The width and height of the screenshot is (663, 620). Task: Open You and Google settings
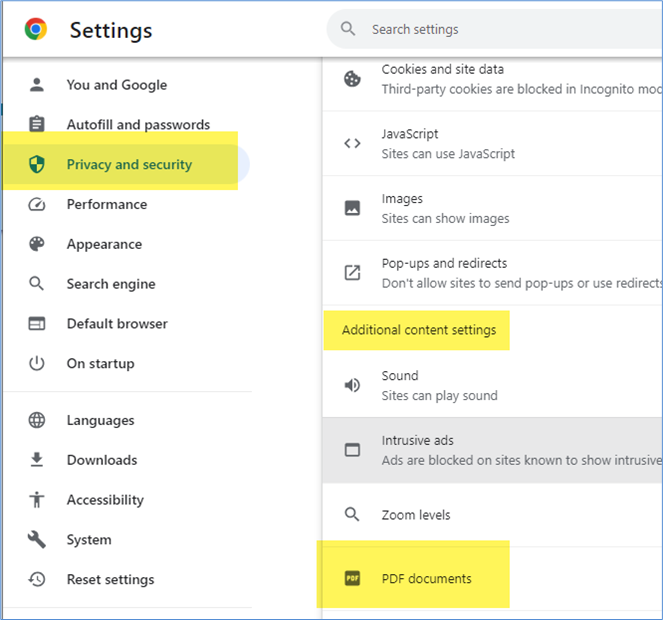tap(116, 85)
